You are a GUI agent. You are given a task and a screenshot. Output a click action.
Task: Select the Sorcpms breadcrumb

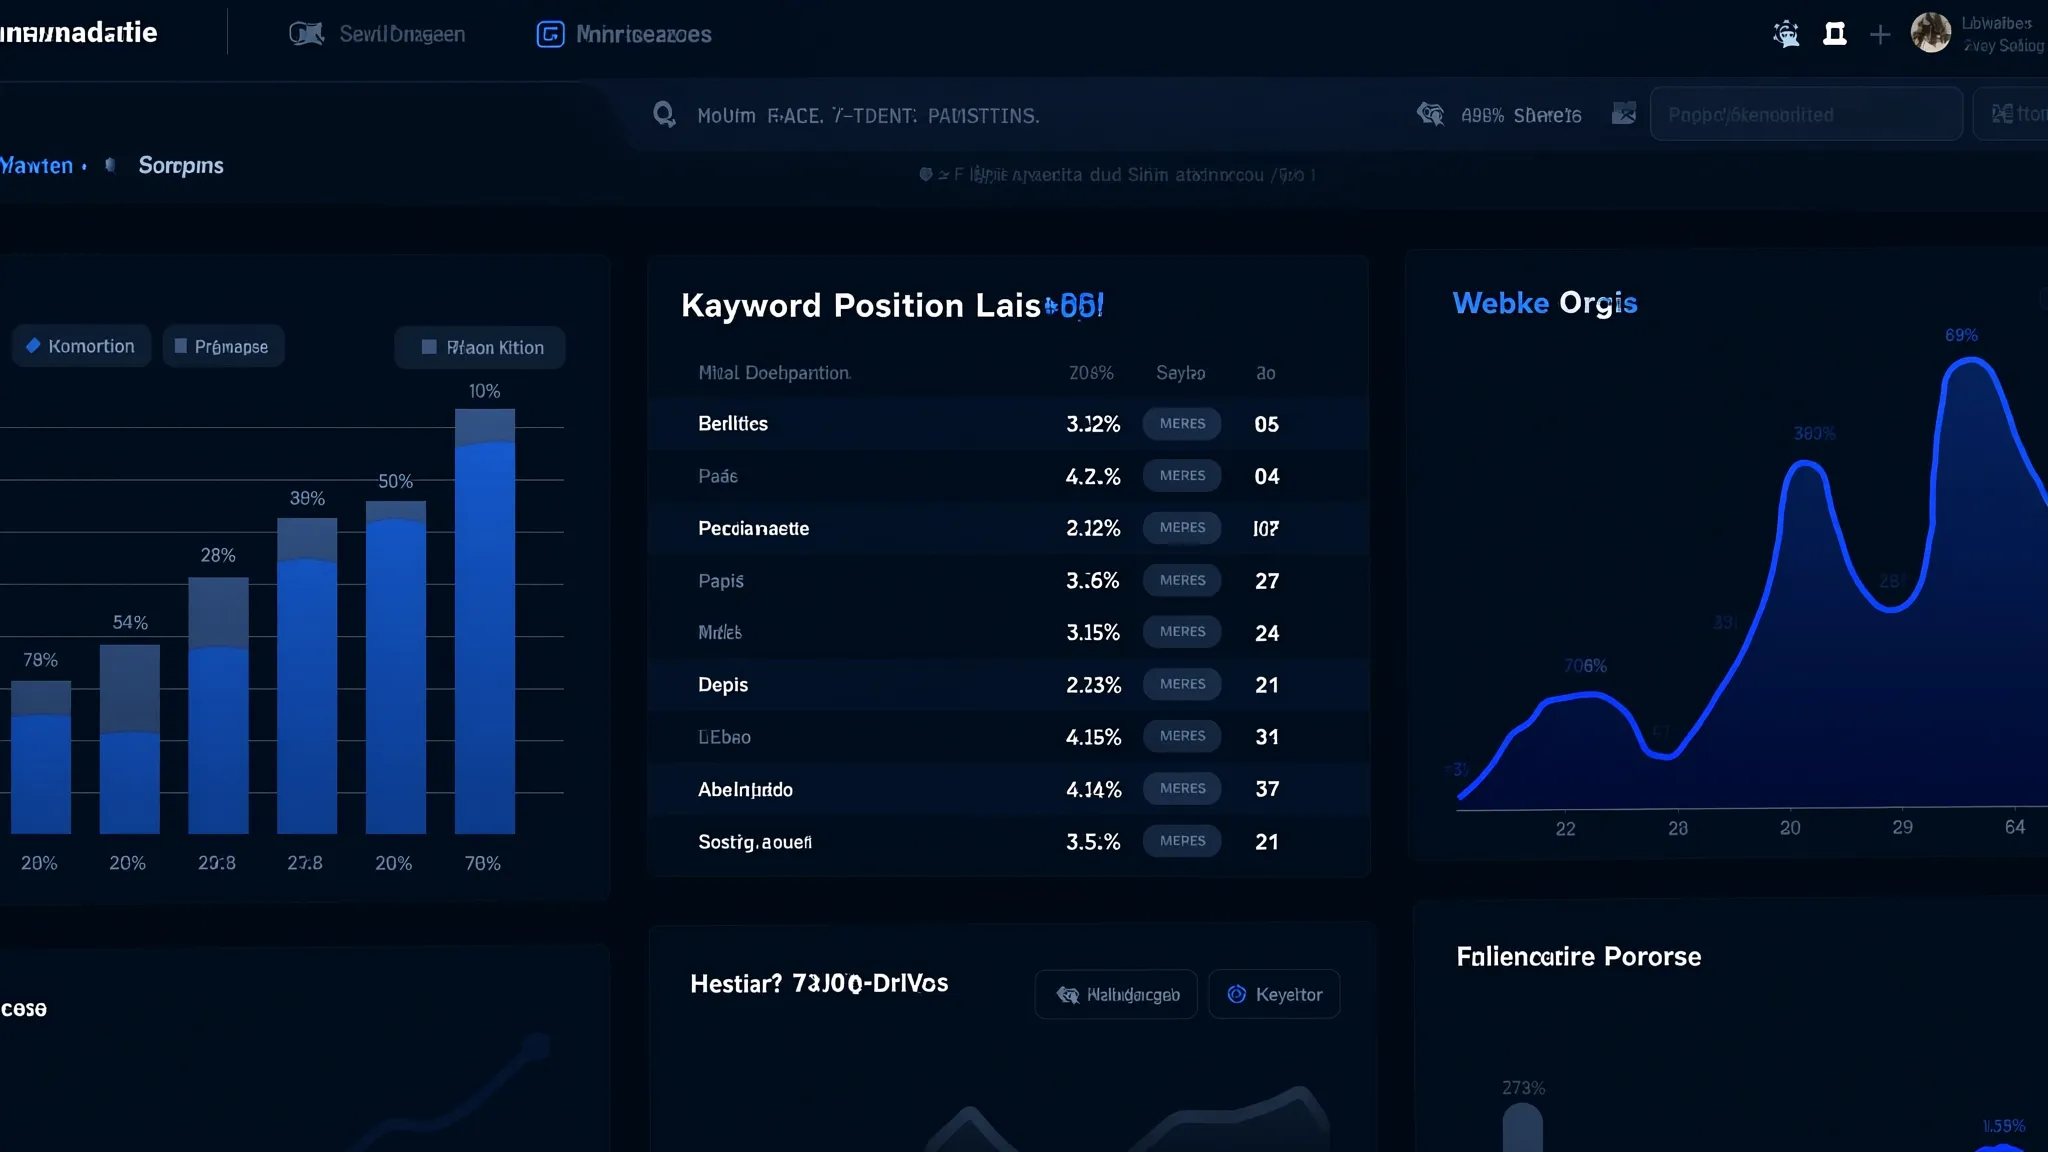[x=181, y=165]
